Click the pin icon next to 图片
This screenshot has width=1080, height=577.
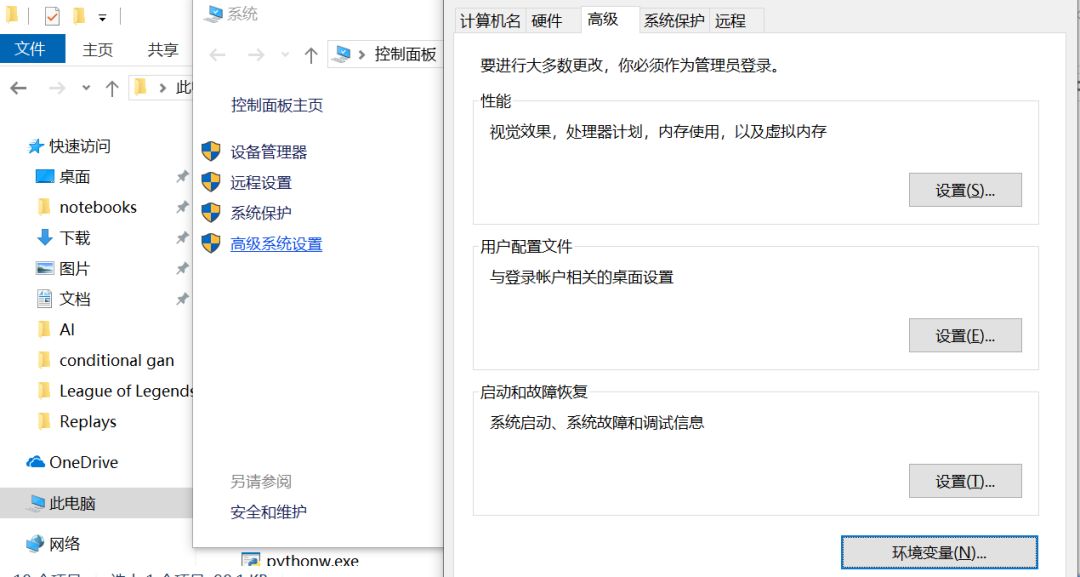(x=182, y=269)
